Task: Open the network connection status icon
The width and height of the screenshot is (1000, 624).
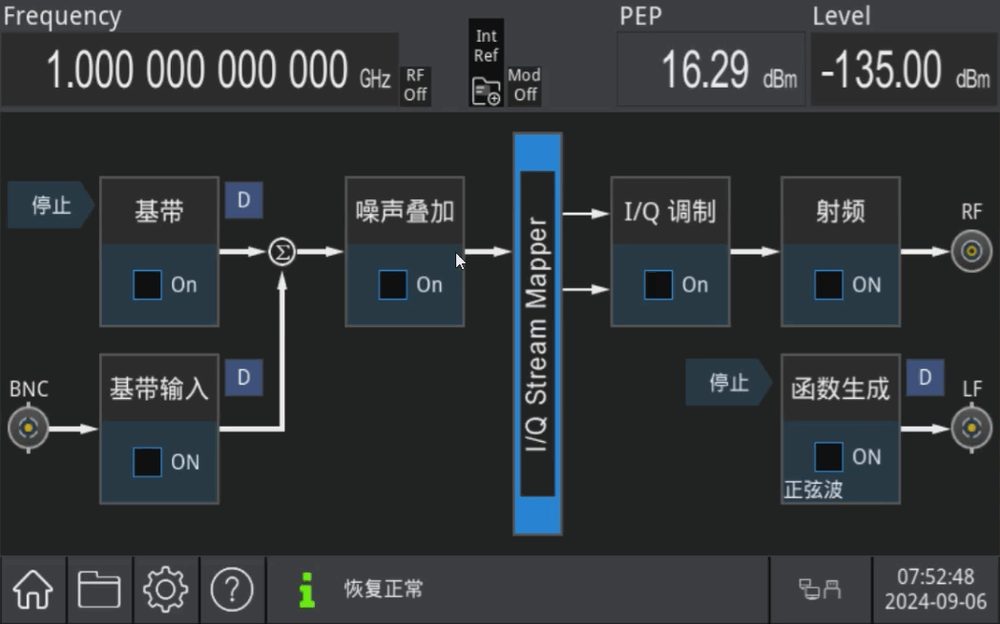Action: 820,588
